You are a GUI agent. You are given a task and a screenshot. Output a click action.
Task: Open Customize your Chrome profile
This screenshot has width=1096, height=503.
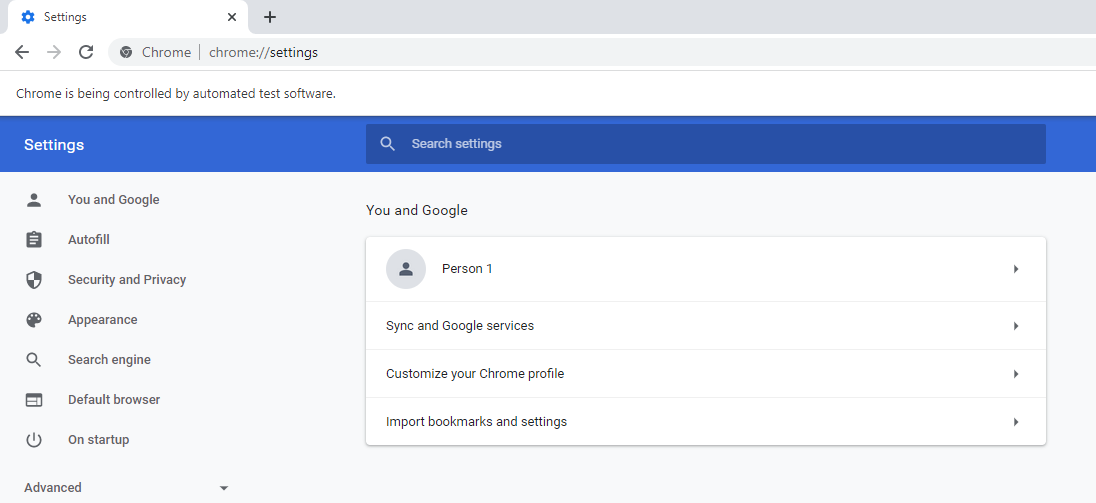pos(705,374)
